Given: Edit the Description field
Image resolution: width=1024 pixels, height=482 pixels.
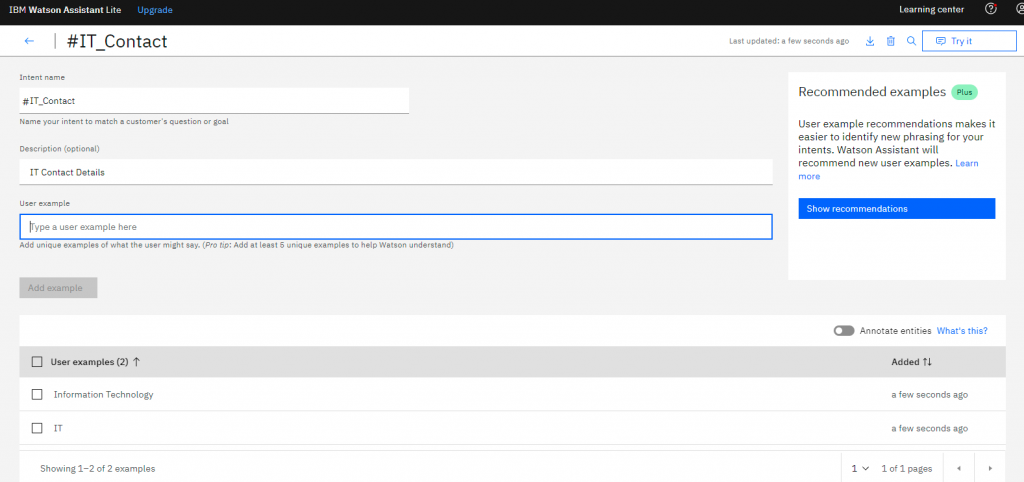Looking at the screenshot, I should [396, 172].
